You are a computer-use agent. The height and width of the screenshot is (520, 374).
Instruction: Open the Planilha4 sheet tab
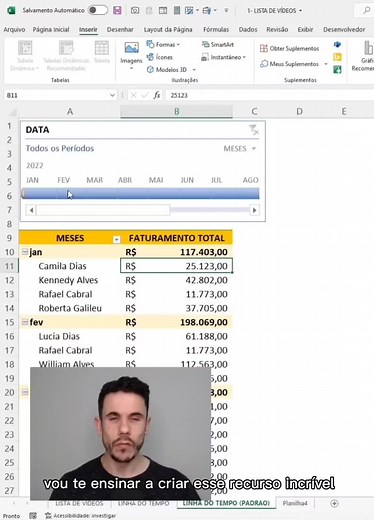tap(295, 503)
